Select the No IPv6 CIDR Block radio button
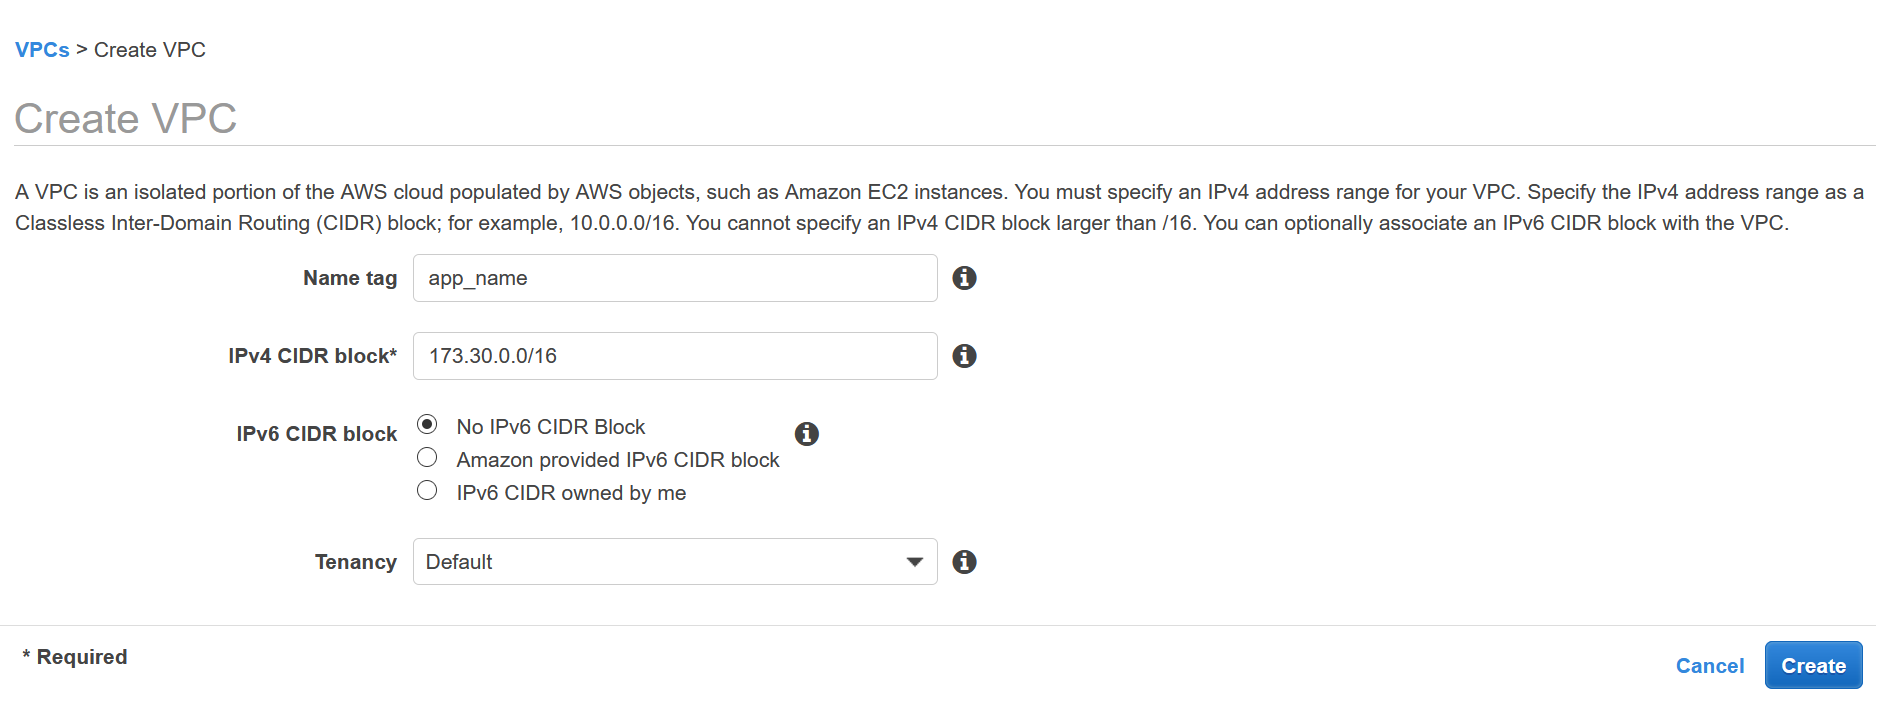Viewport: 1882px width, 708px height. click(427, 425)
